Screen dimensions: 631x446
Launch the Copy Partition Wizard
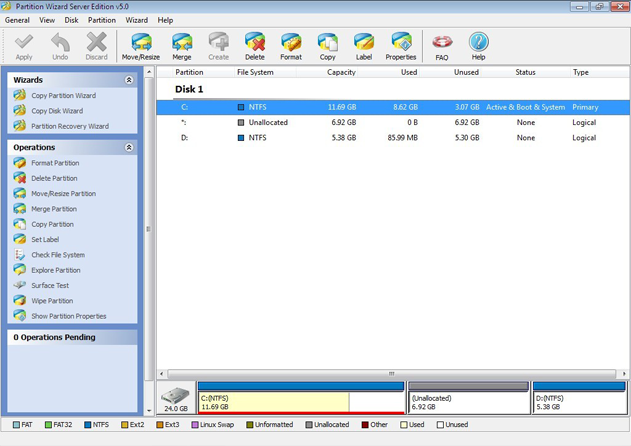[x=63, y=96]
